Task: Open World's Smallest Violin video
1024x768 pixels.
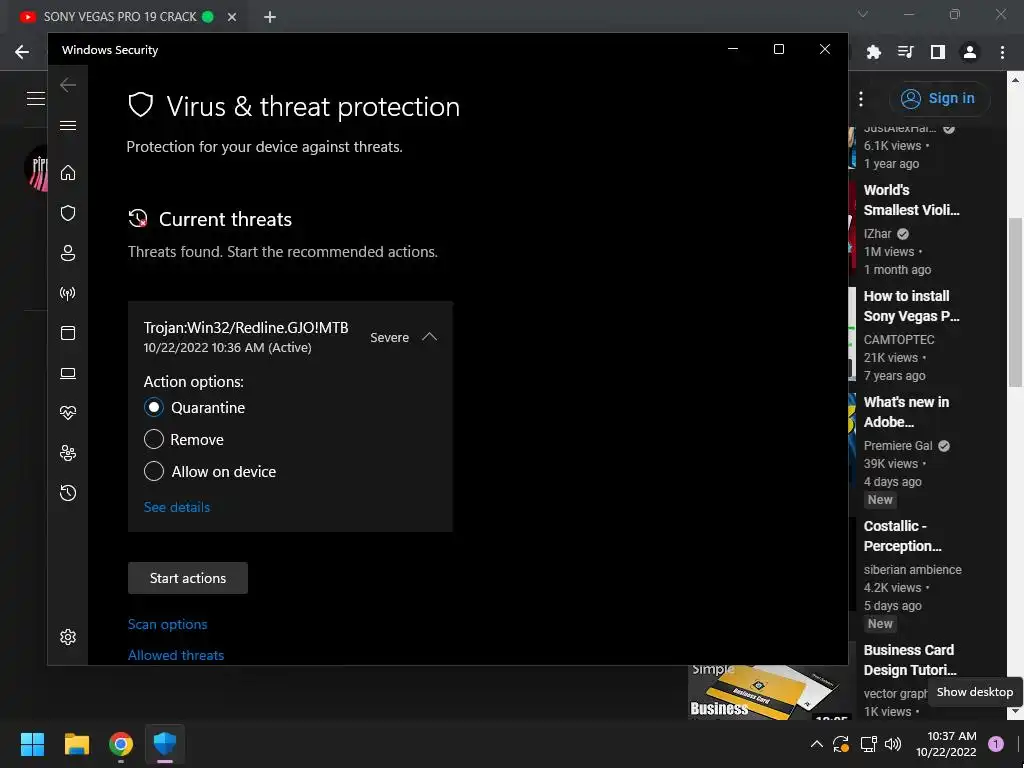Action: (x=912, y=200)
